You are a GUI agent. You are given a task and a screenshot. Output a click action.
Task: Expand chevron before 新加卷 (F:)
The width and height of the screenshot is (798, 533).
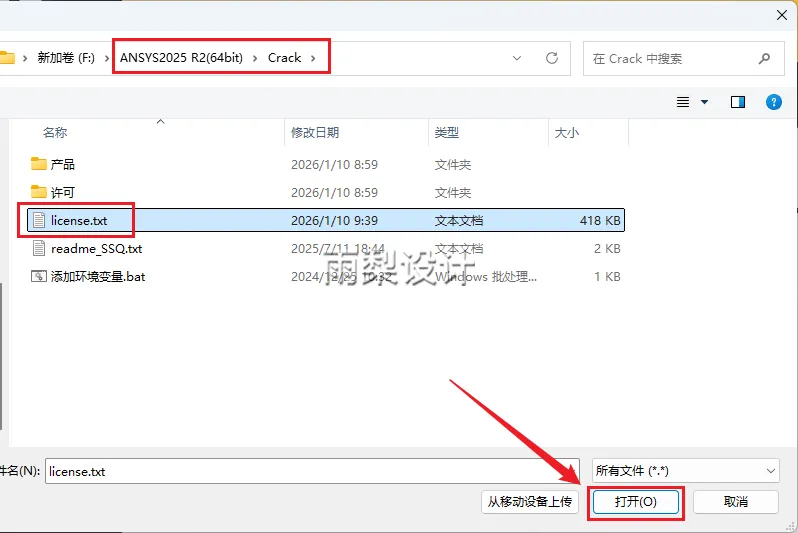(24, 58)
